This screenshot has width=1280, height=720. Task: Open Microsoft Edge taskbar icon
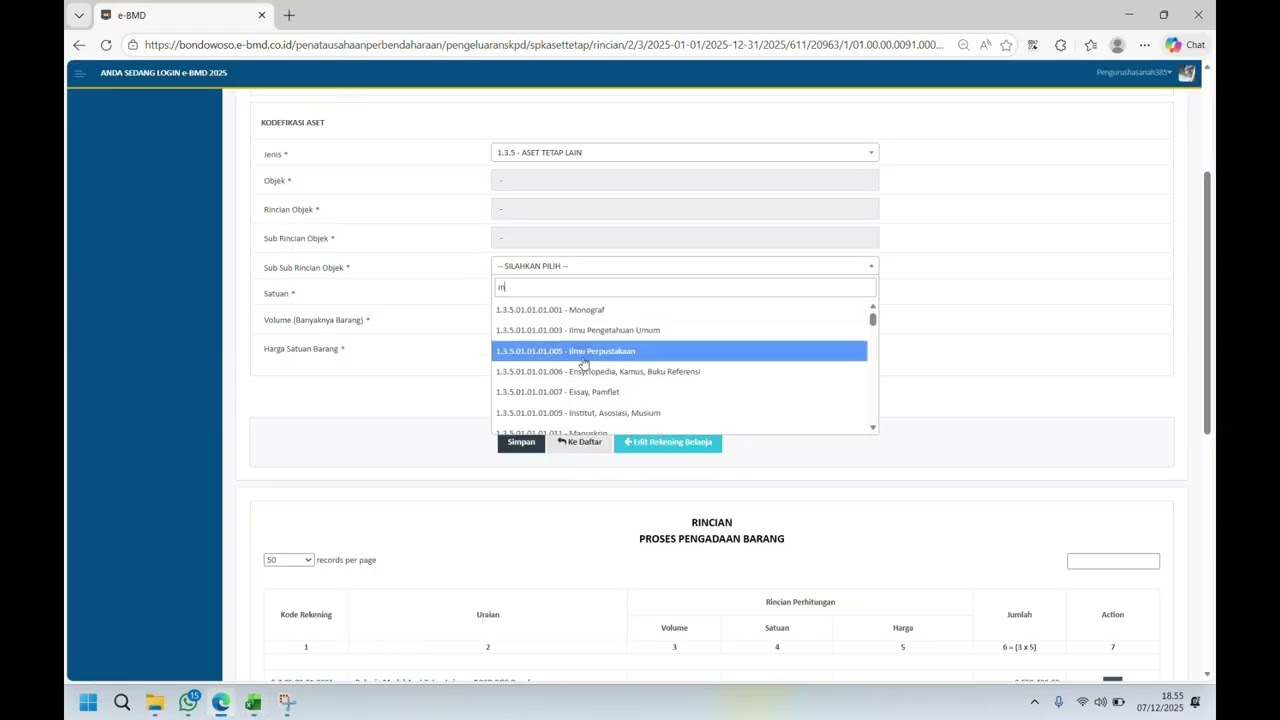pos(221,702)
